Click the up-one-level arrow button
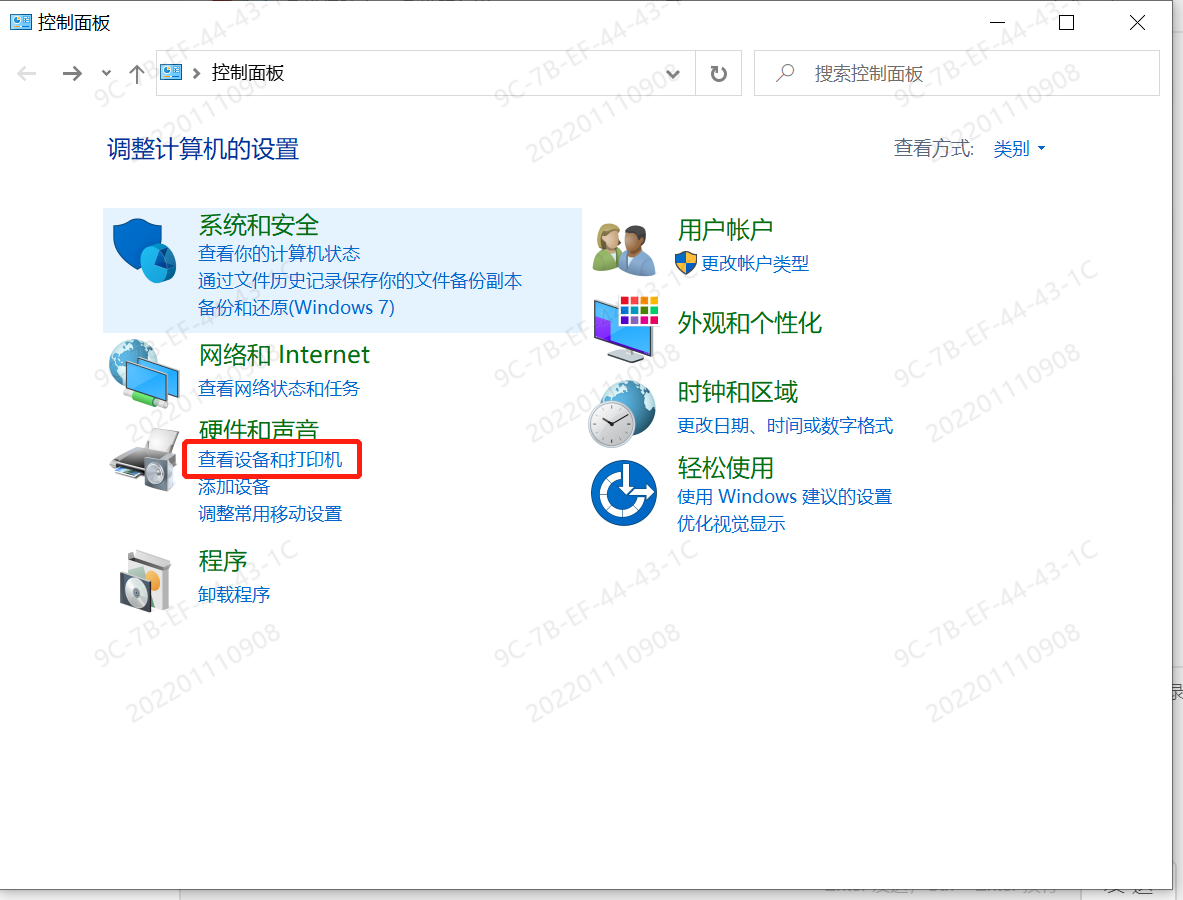The height and width of the screenshot is (900, 1183). tap(136, 72)
